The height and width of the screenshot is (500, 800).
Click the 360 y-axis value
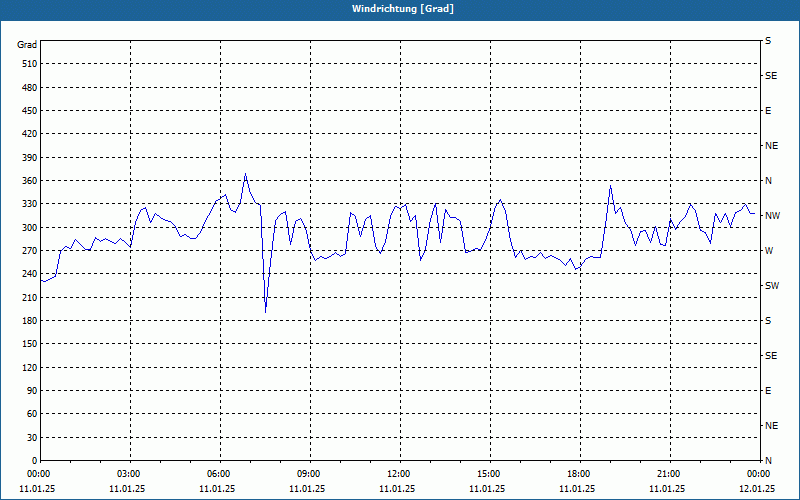[30, 181]
